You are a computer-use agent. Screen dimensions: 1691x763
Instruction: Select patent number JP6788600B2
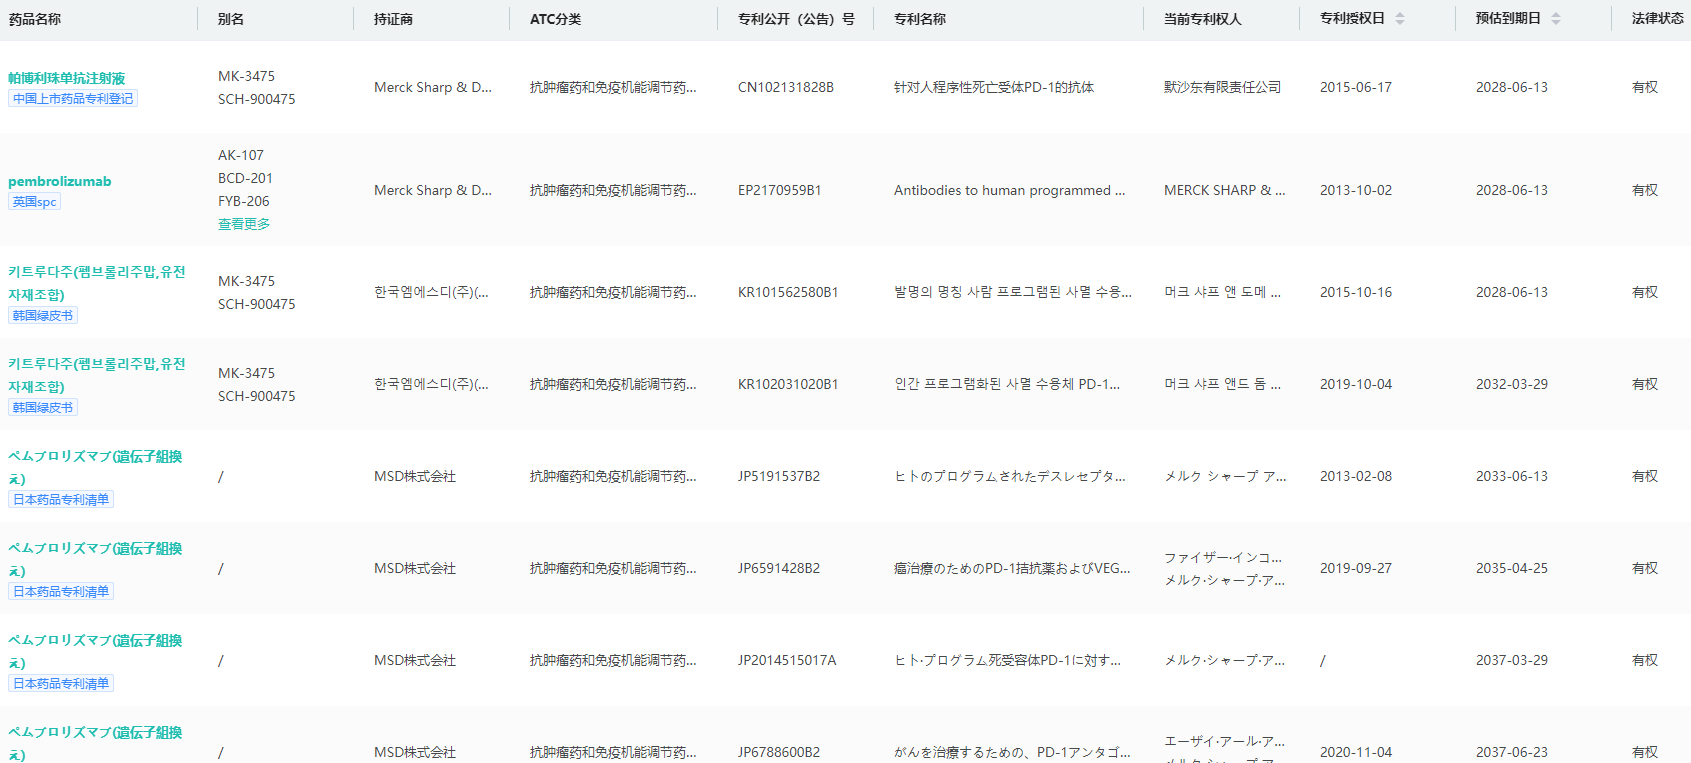(779, 753)
